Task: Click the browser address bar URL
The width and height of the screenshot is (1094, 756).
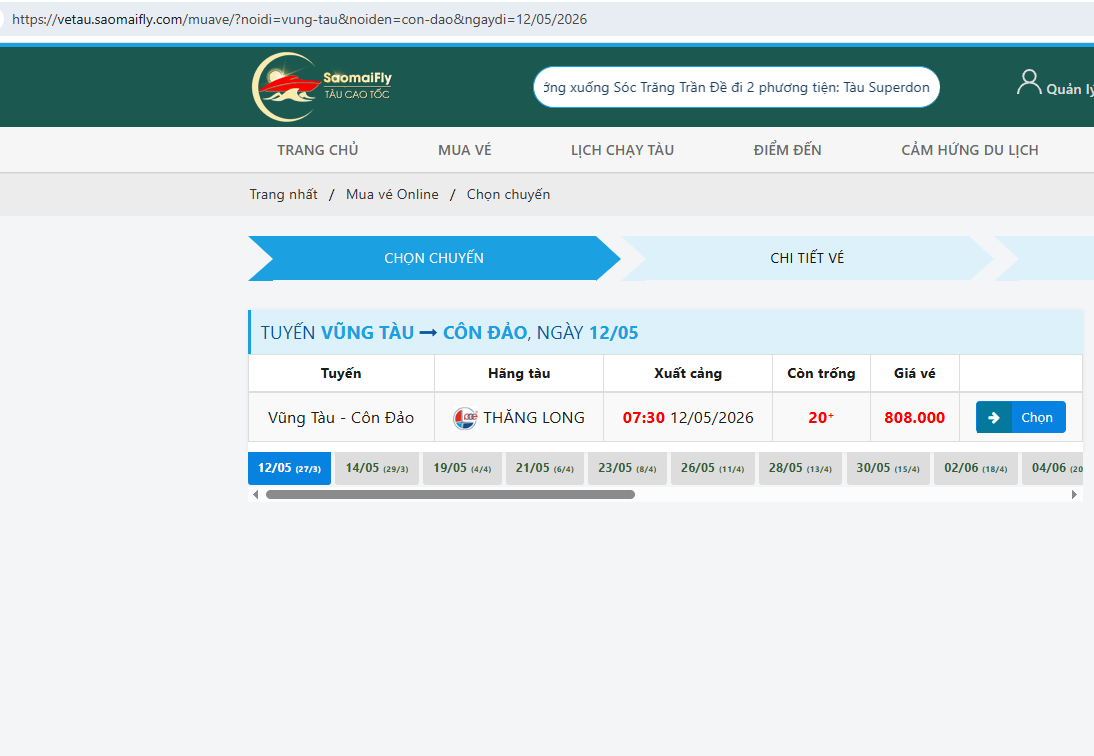Action: tap(299, 20)
